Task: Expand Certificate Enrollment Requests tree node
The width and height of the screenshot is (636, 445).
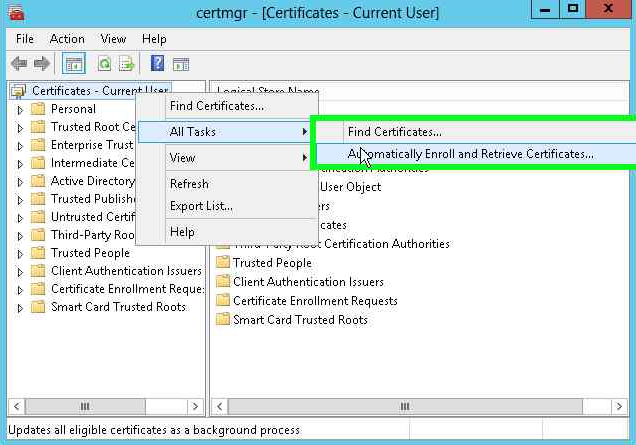Action: click(x=19, y=290)
